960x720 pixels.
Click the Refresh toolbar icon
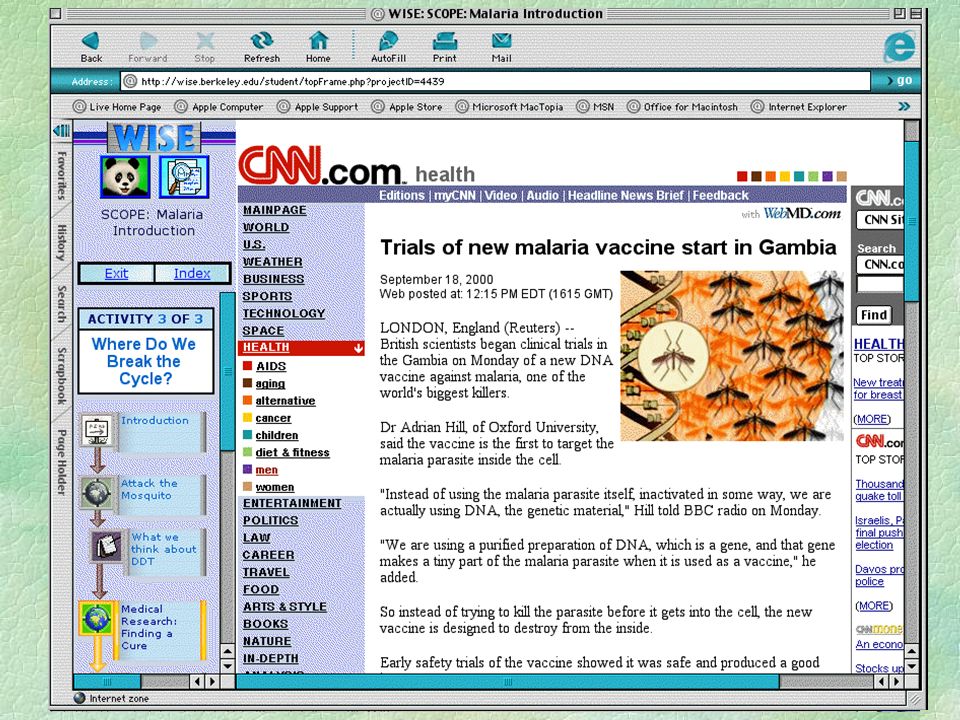click(x=261, y=41)
